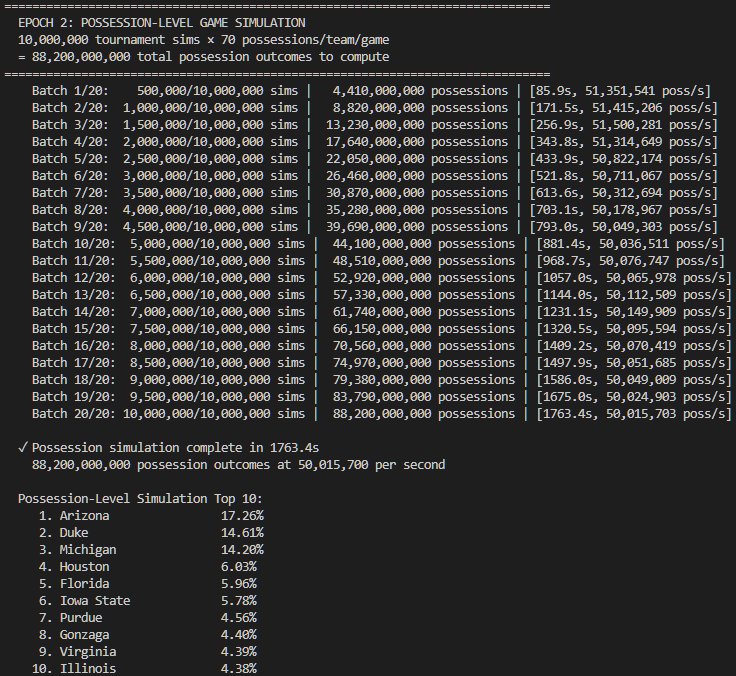Viewport: 736px width, 676px height.
Task: Click the 'Batch 17/20:' output line
Action: pyautogui.click(x=382, y=363)
